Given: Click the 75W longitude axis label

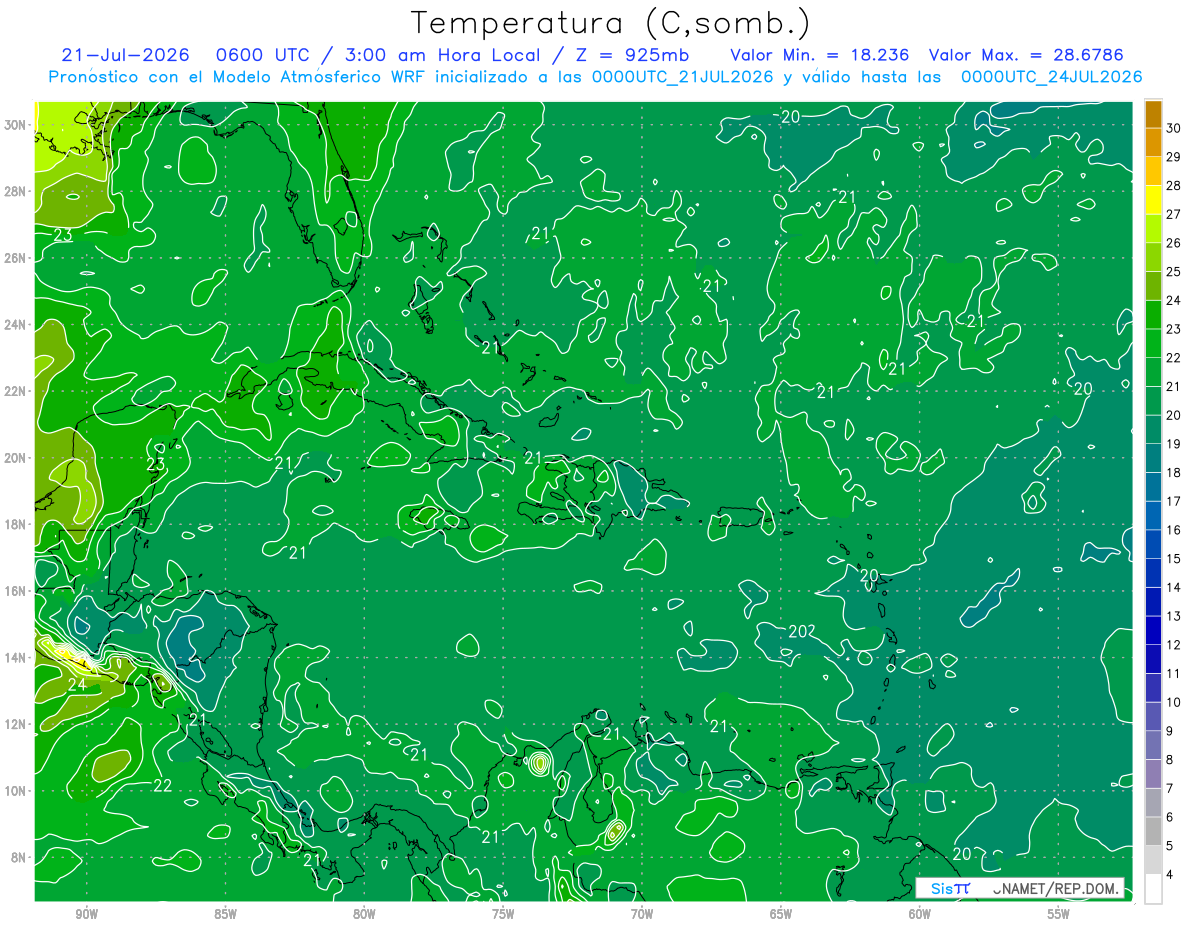Looking at the screenshot, I should pyautogui.click(x=503, y=914).
